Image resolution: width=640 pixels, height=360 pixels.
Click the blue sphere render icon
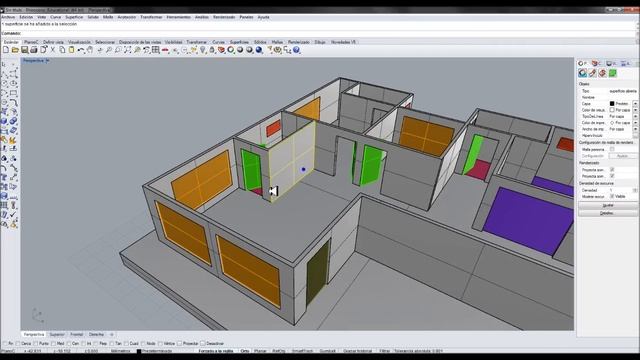259,50
